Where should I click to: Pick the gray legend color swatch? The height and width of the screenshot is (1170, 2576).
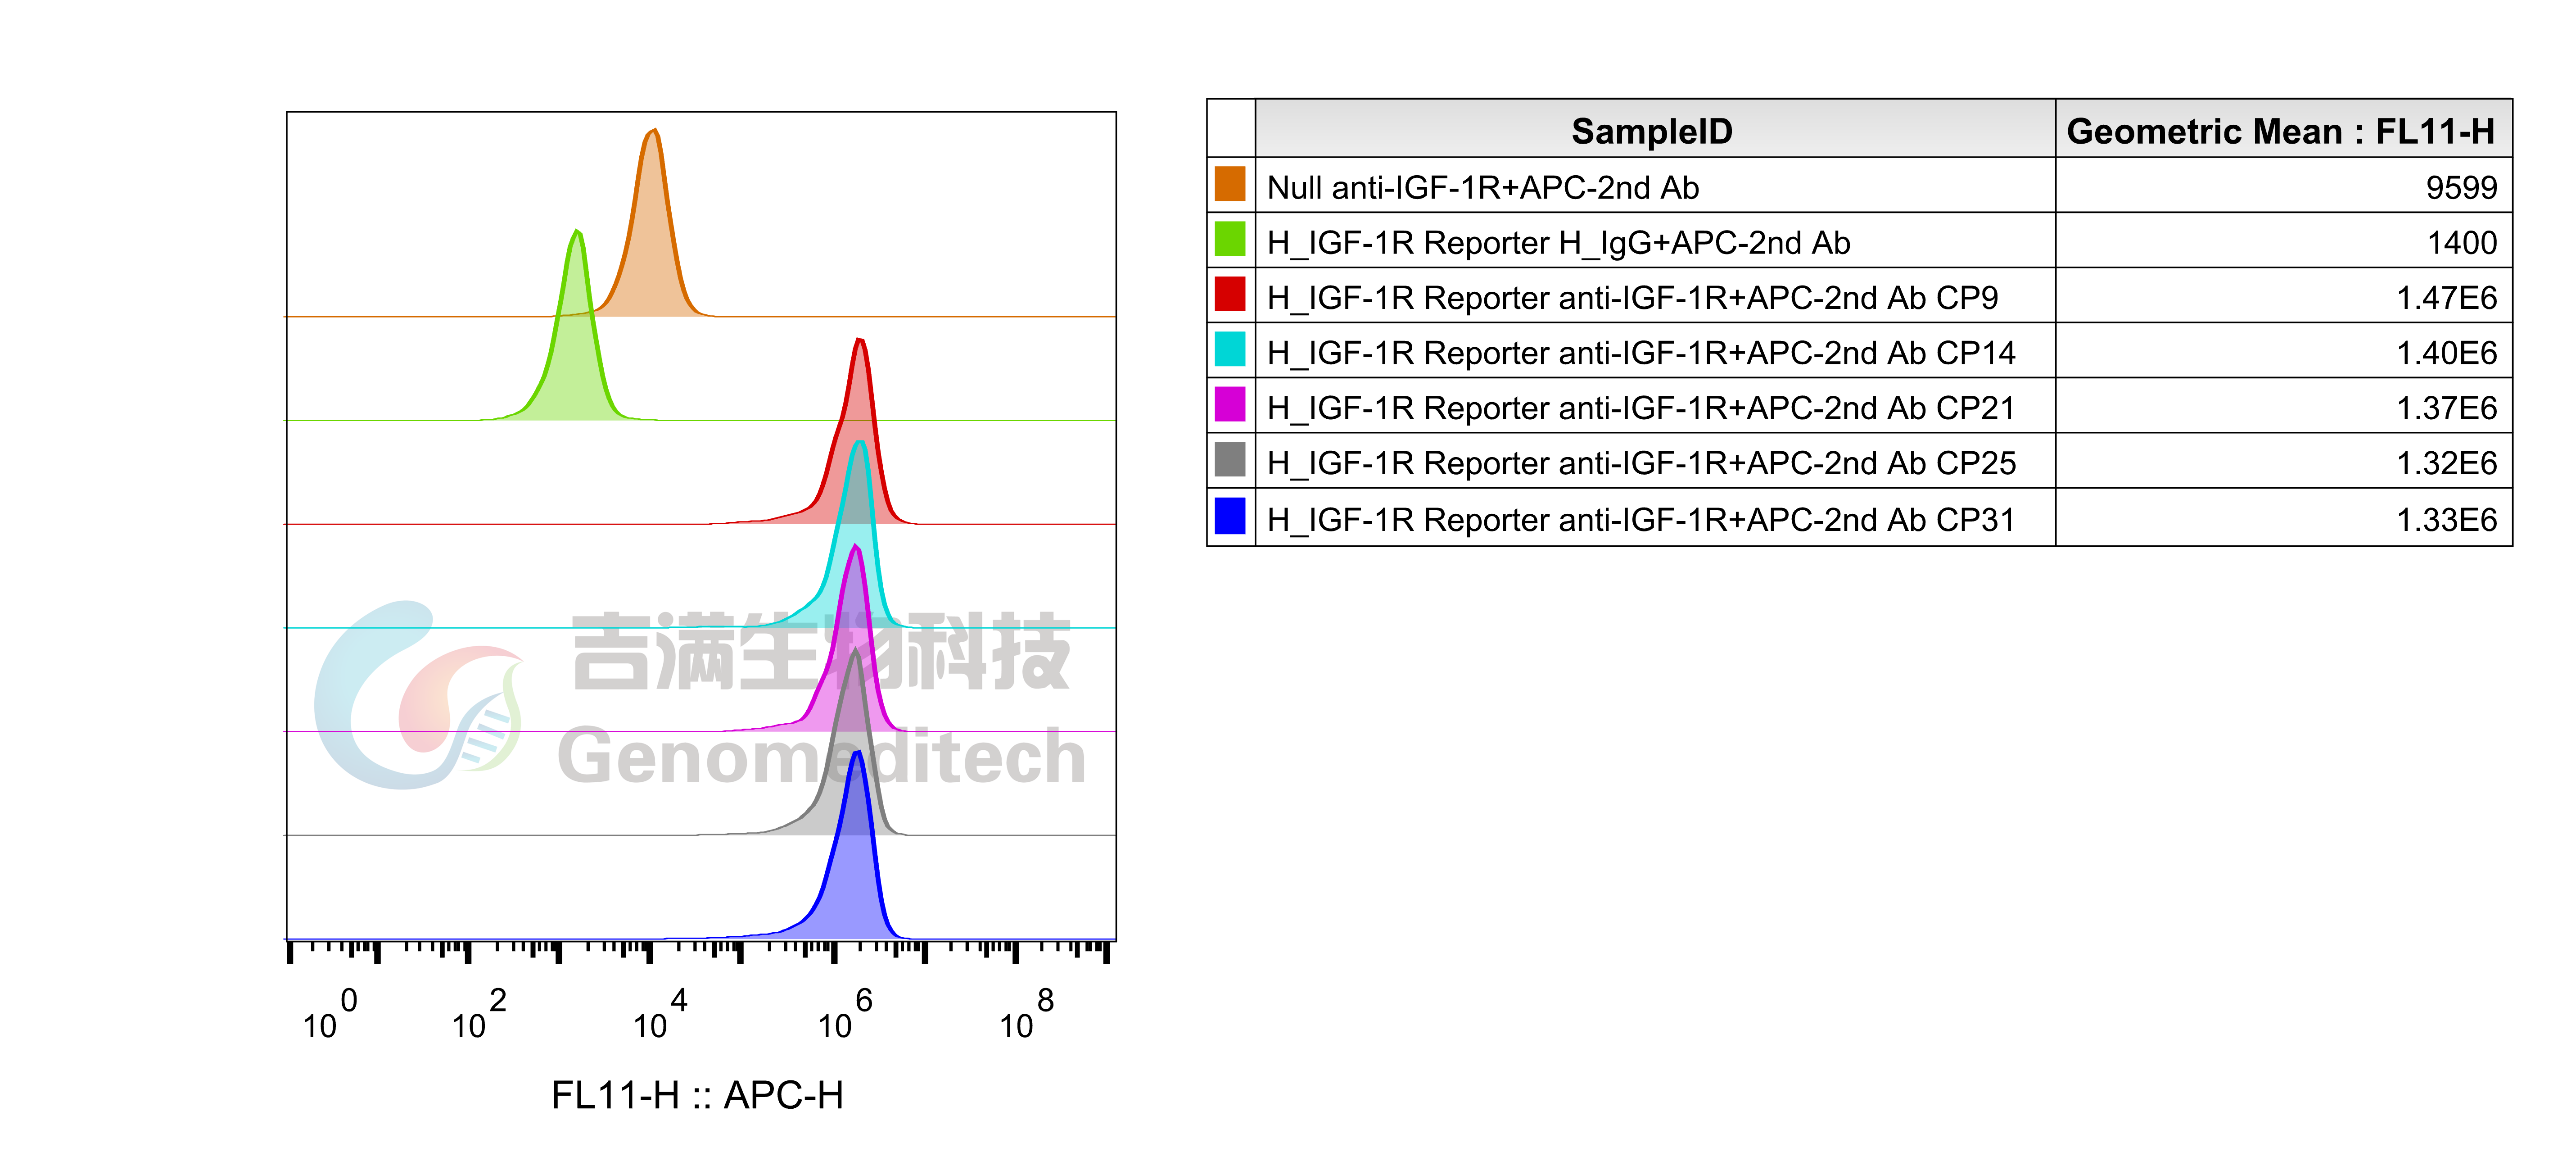tap(1229, 459)
